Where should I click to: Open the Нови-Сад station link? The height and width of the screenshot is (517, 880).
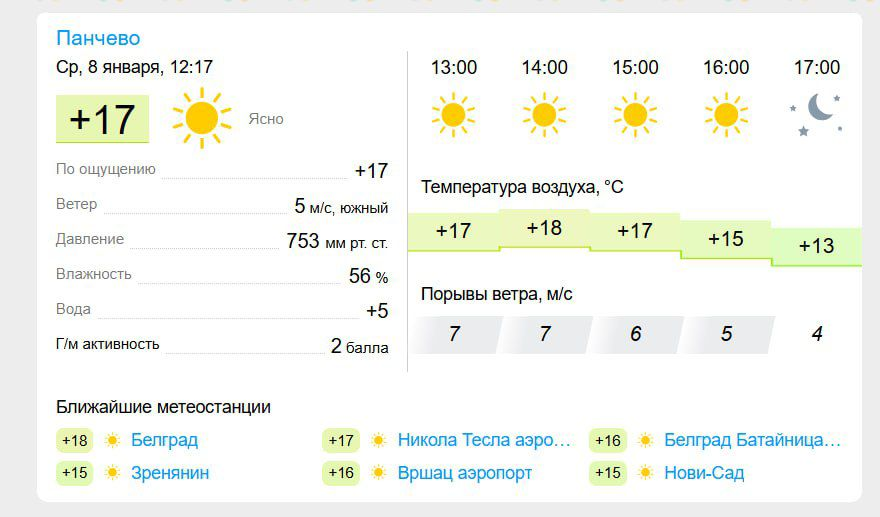point(704,473)
